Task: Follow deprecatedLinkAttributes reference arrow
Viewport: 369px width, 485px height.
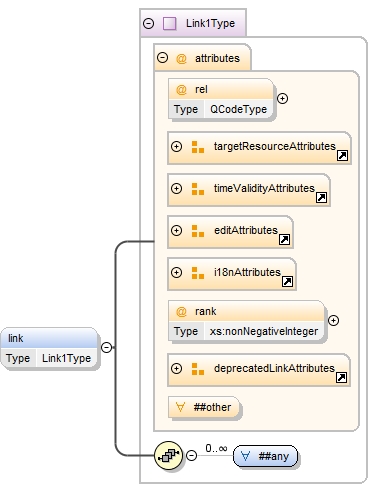Action: 341,377
